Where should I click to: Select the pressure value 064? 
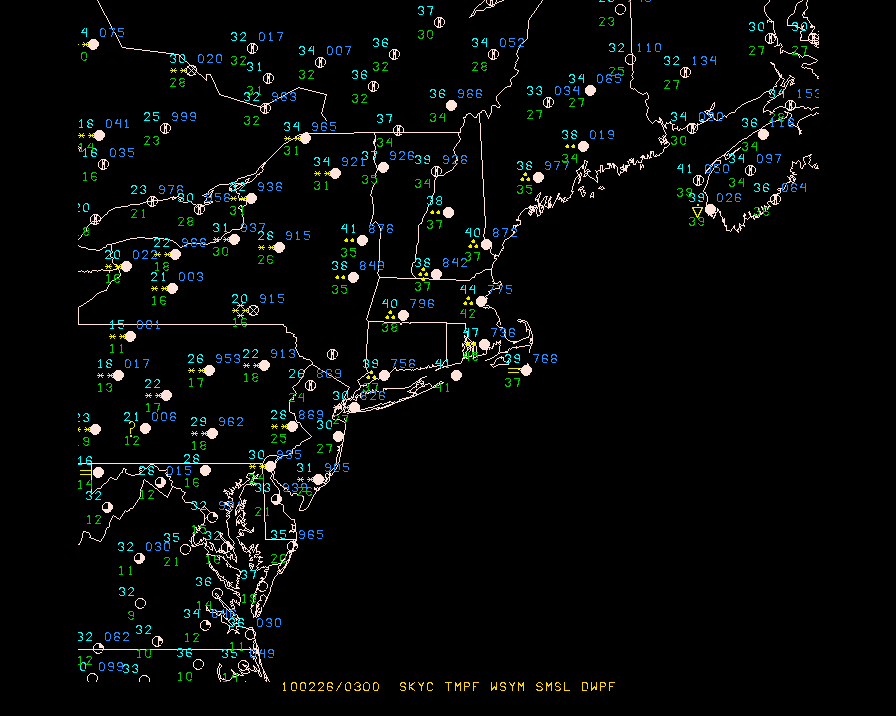[x=795, y=187]
